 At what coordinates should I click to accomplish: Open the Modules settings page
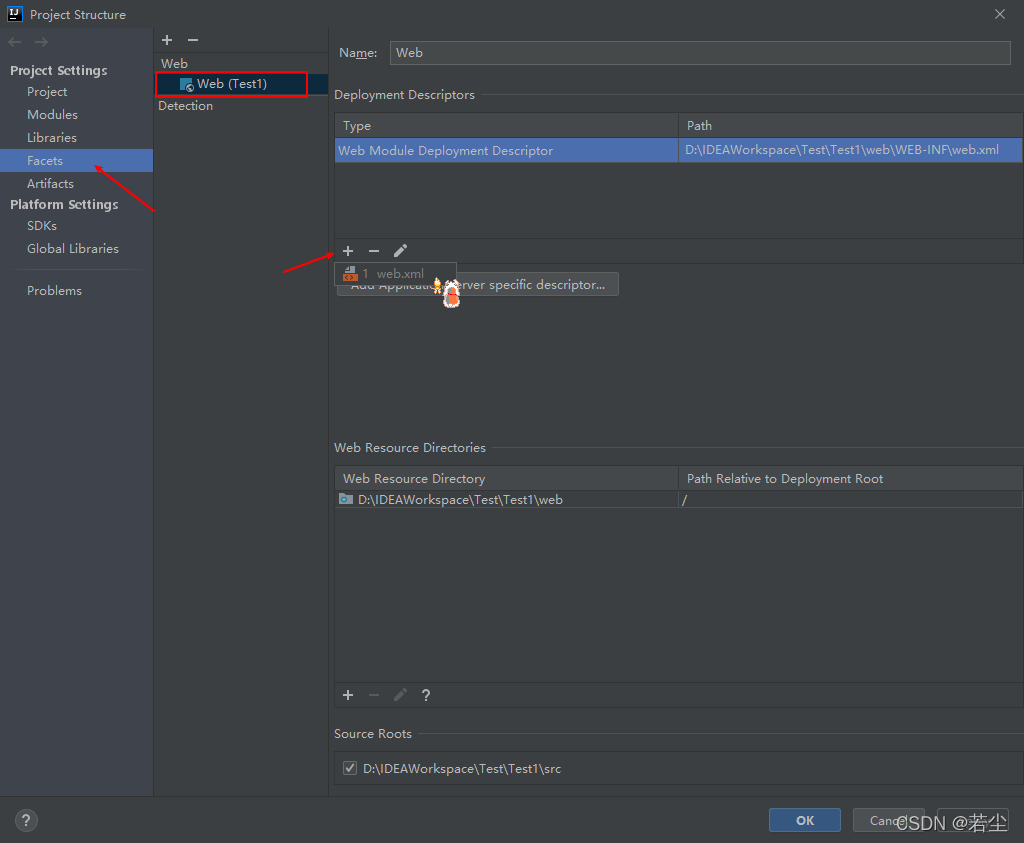pos(52,115)
